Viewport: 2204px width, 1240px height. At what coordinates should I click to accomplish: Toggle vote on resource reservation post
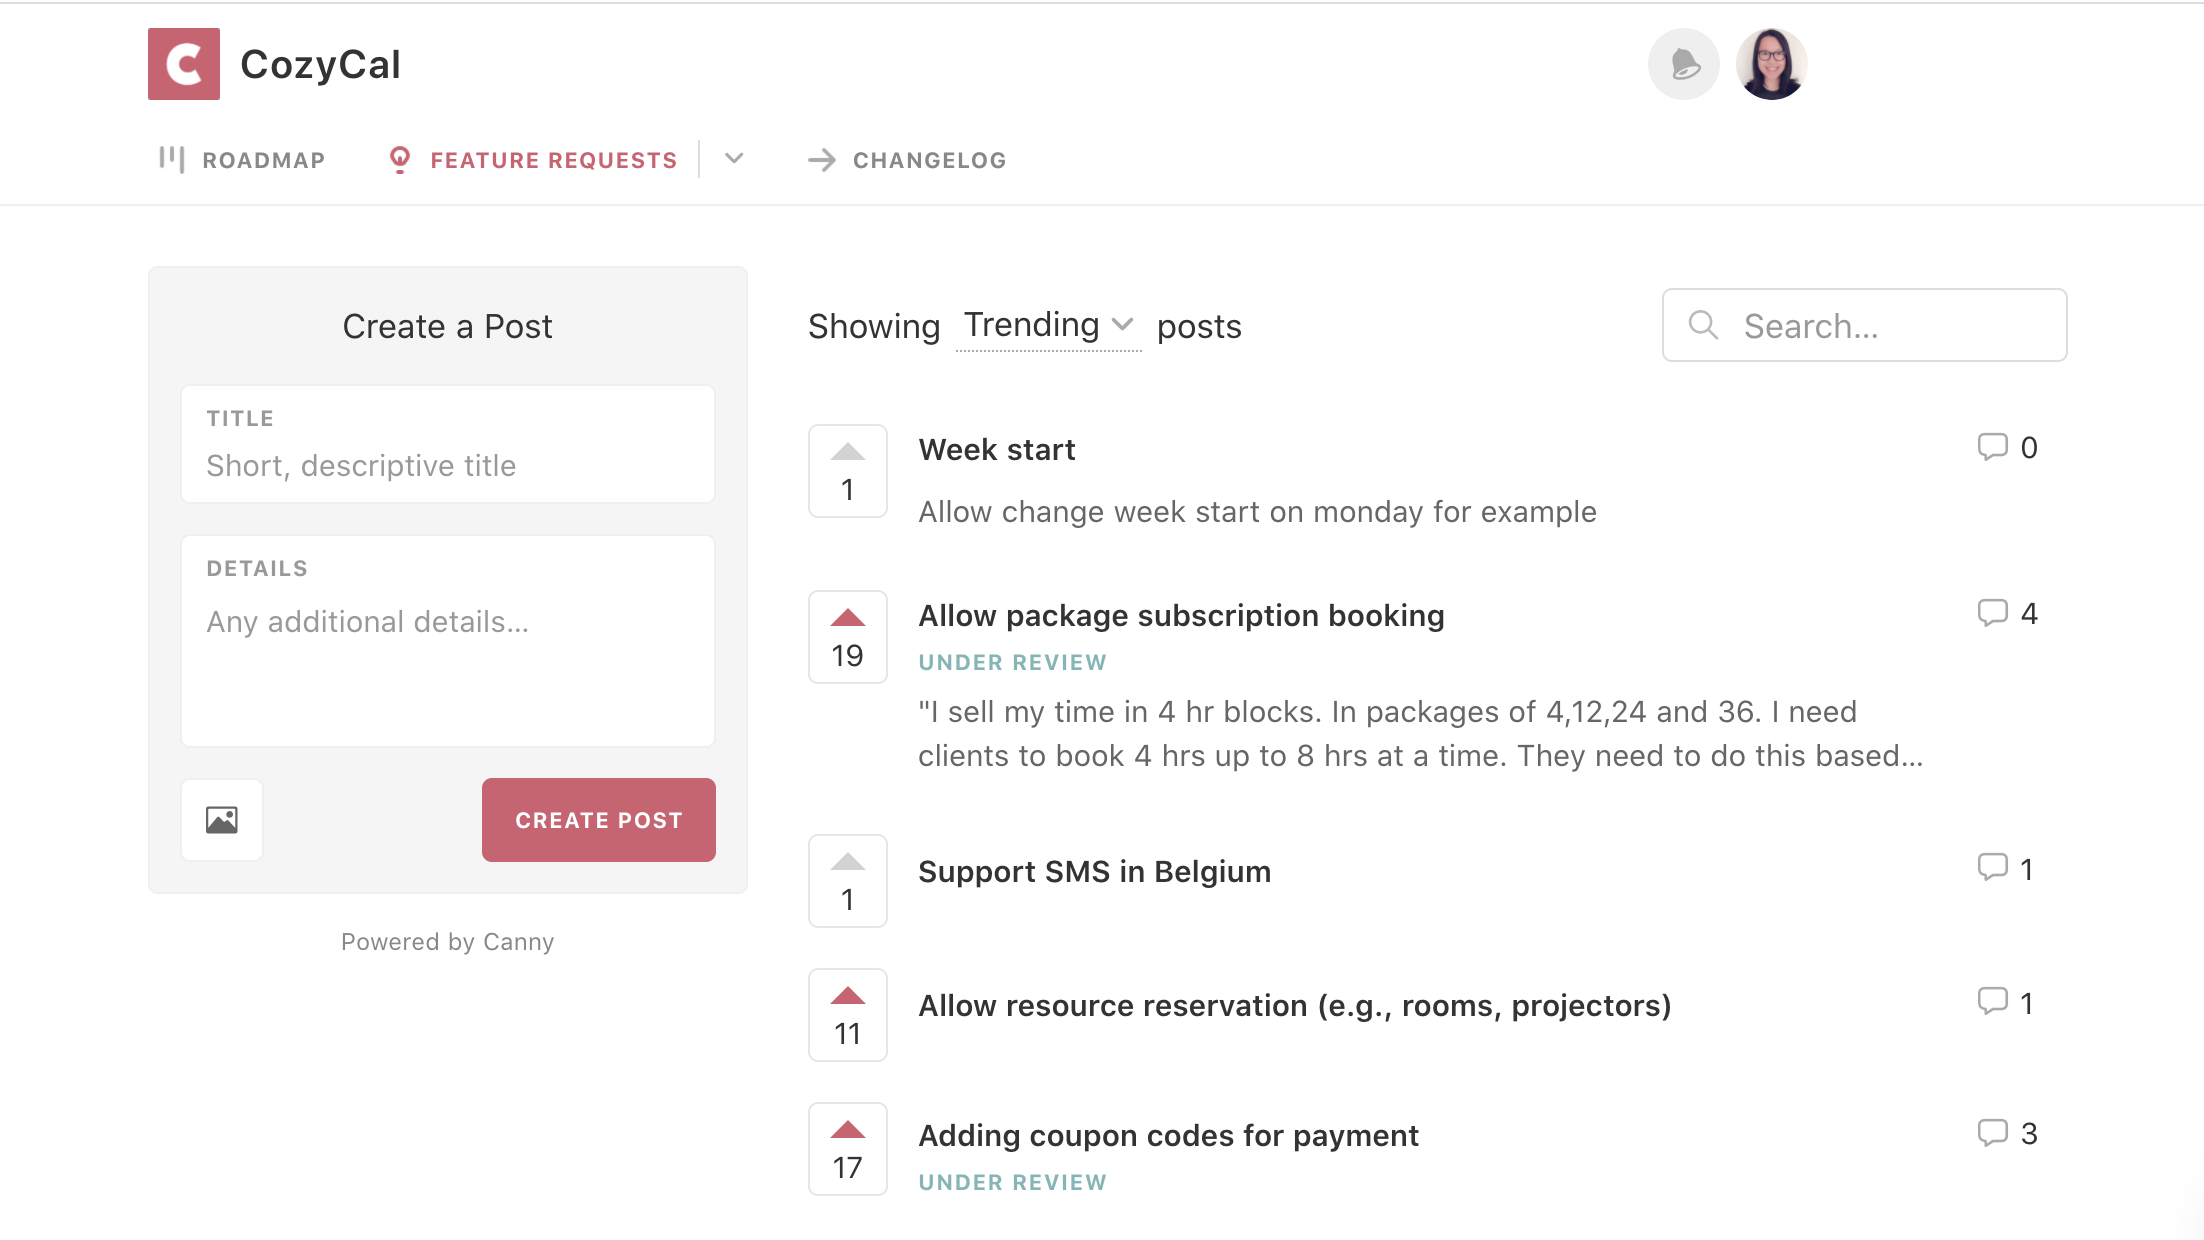[847, 1015]
